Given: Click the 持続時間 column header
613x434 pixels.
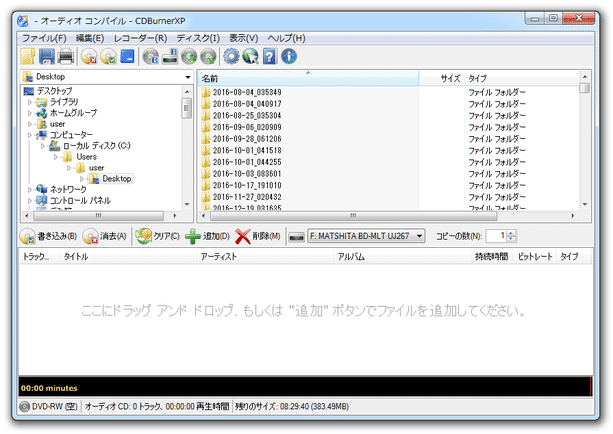Looking at the screenshot, I should 491,256.
